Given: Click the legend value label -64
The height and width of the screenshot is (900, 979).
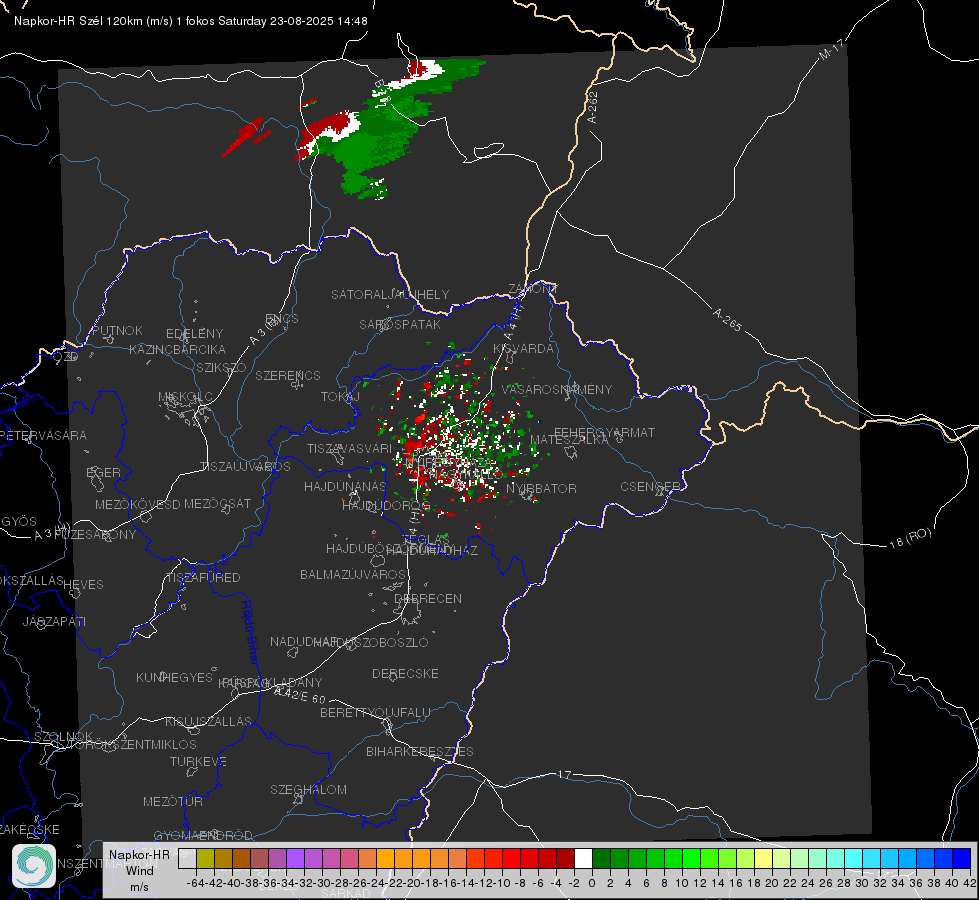Looking at the screenshot, I should click(195, 883).
